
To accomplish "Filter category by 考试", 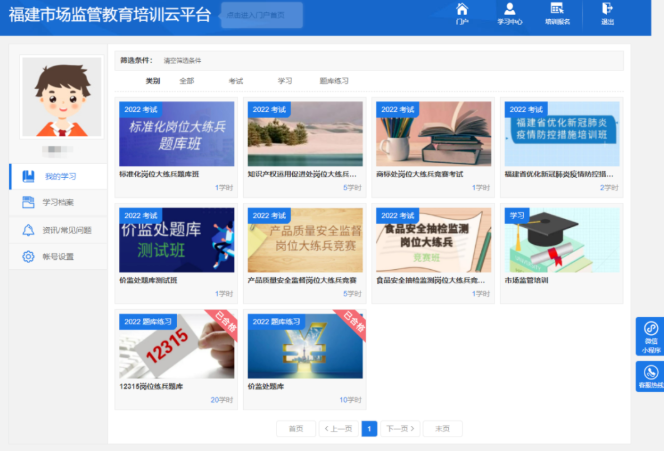I will coord(235,80).
